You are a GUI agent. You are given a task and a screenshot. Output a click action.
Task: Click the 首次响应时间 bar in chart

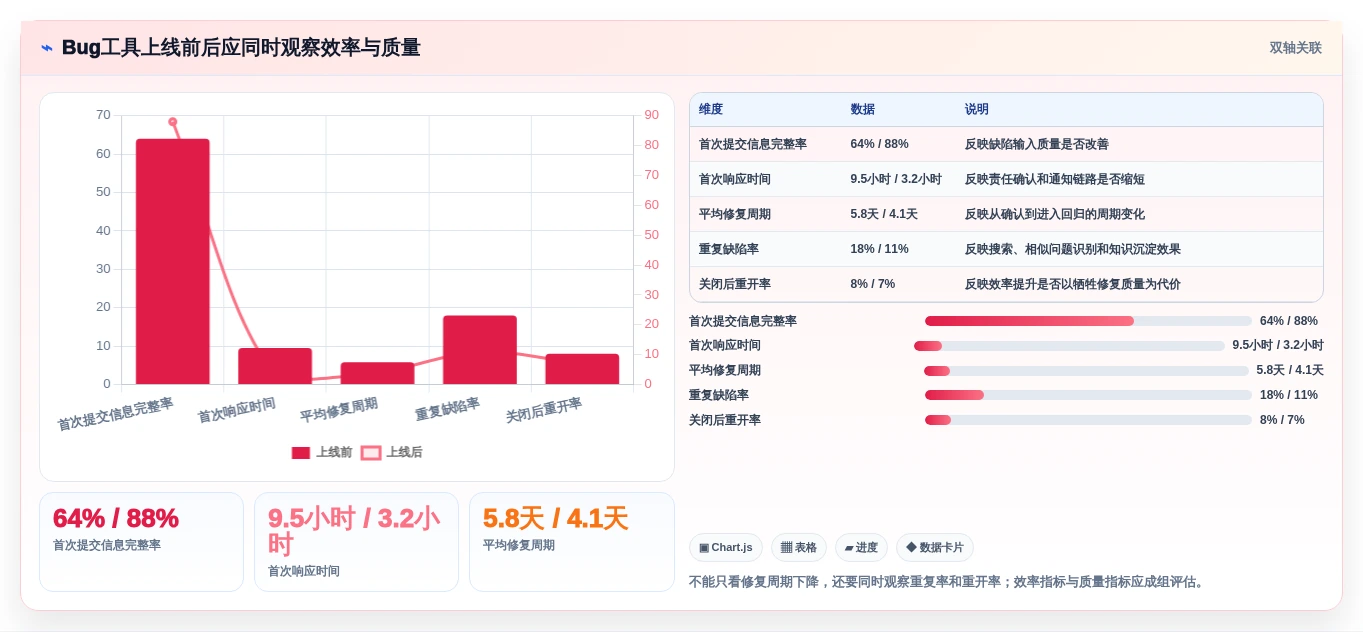pyautogui.click(x=275, y=366)
